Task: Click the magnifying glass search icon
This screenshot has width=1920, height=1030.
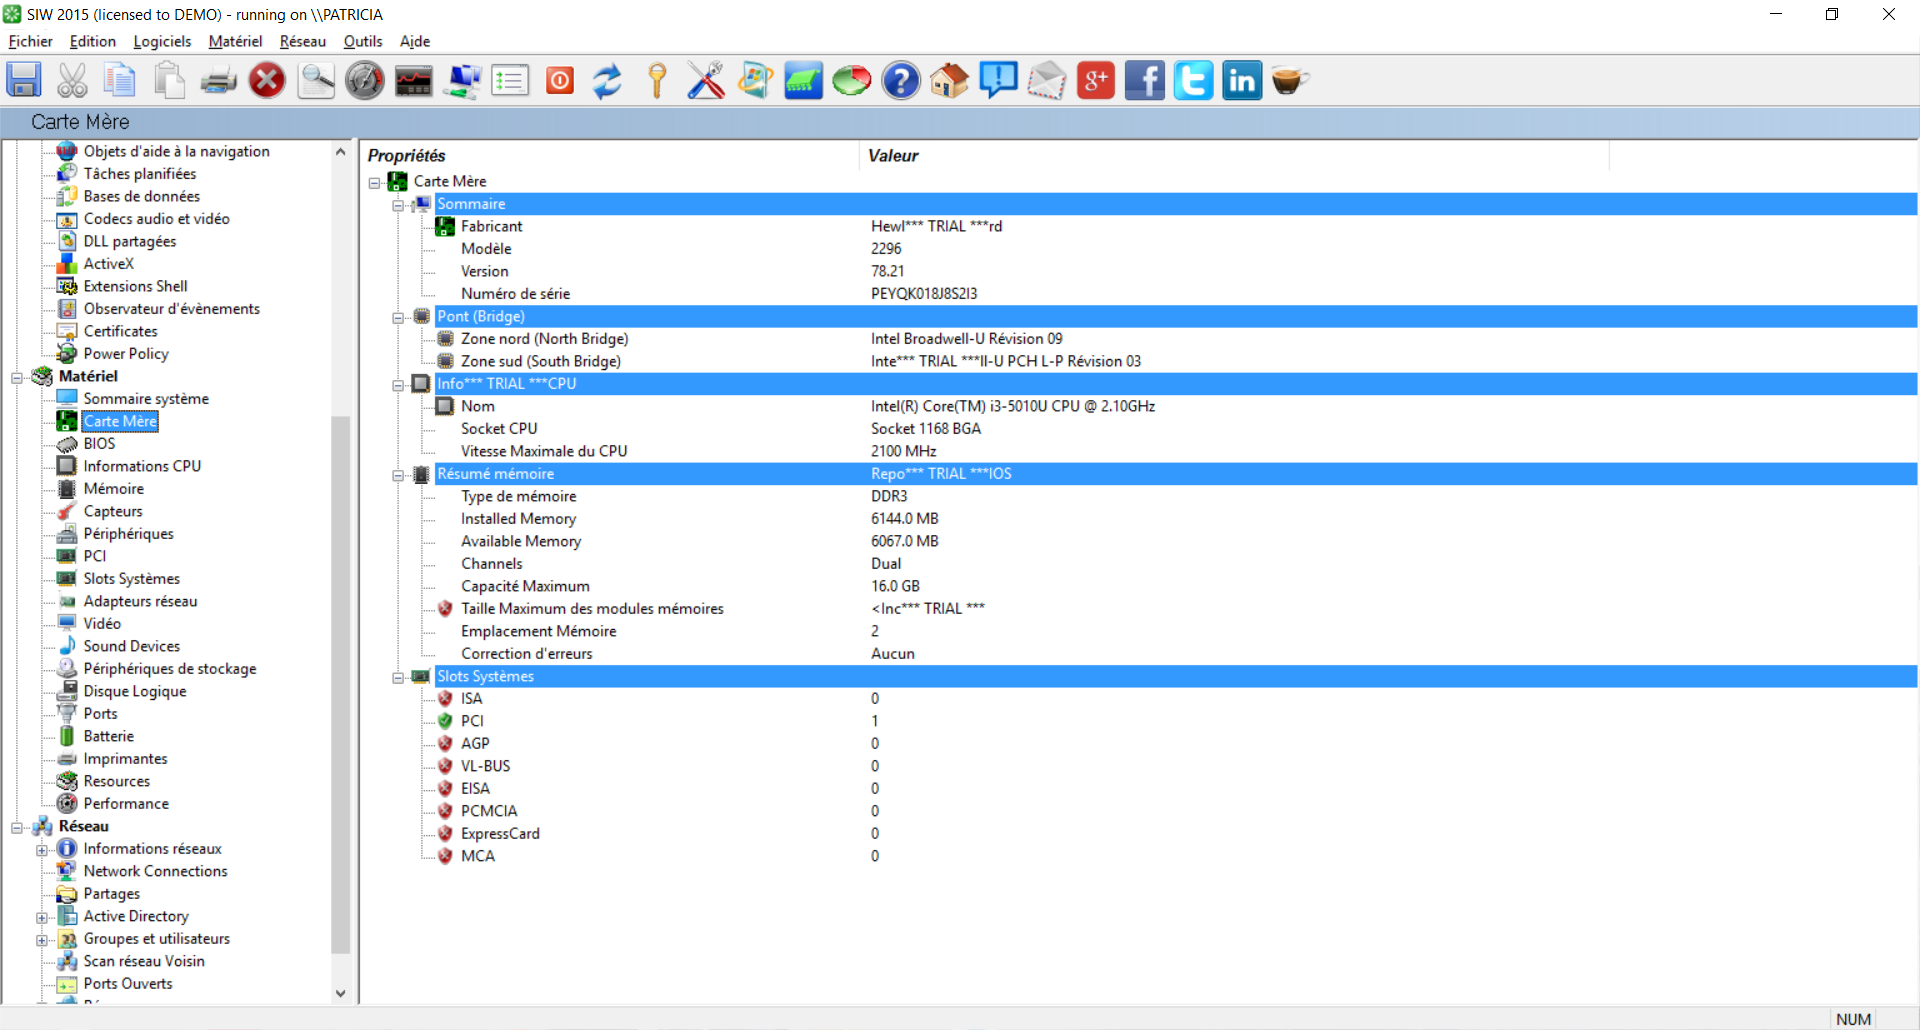Action: 316,80
